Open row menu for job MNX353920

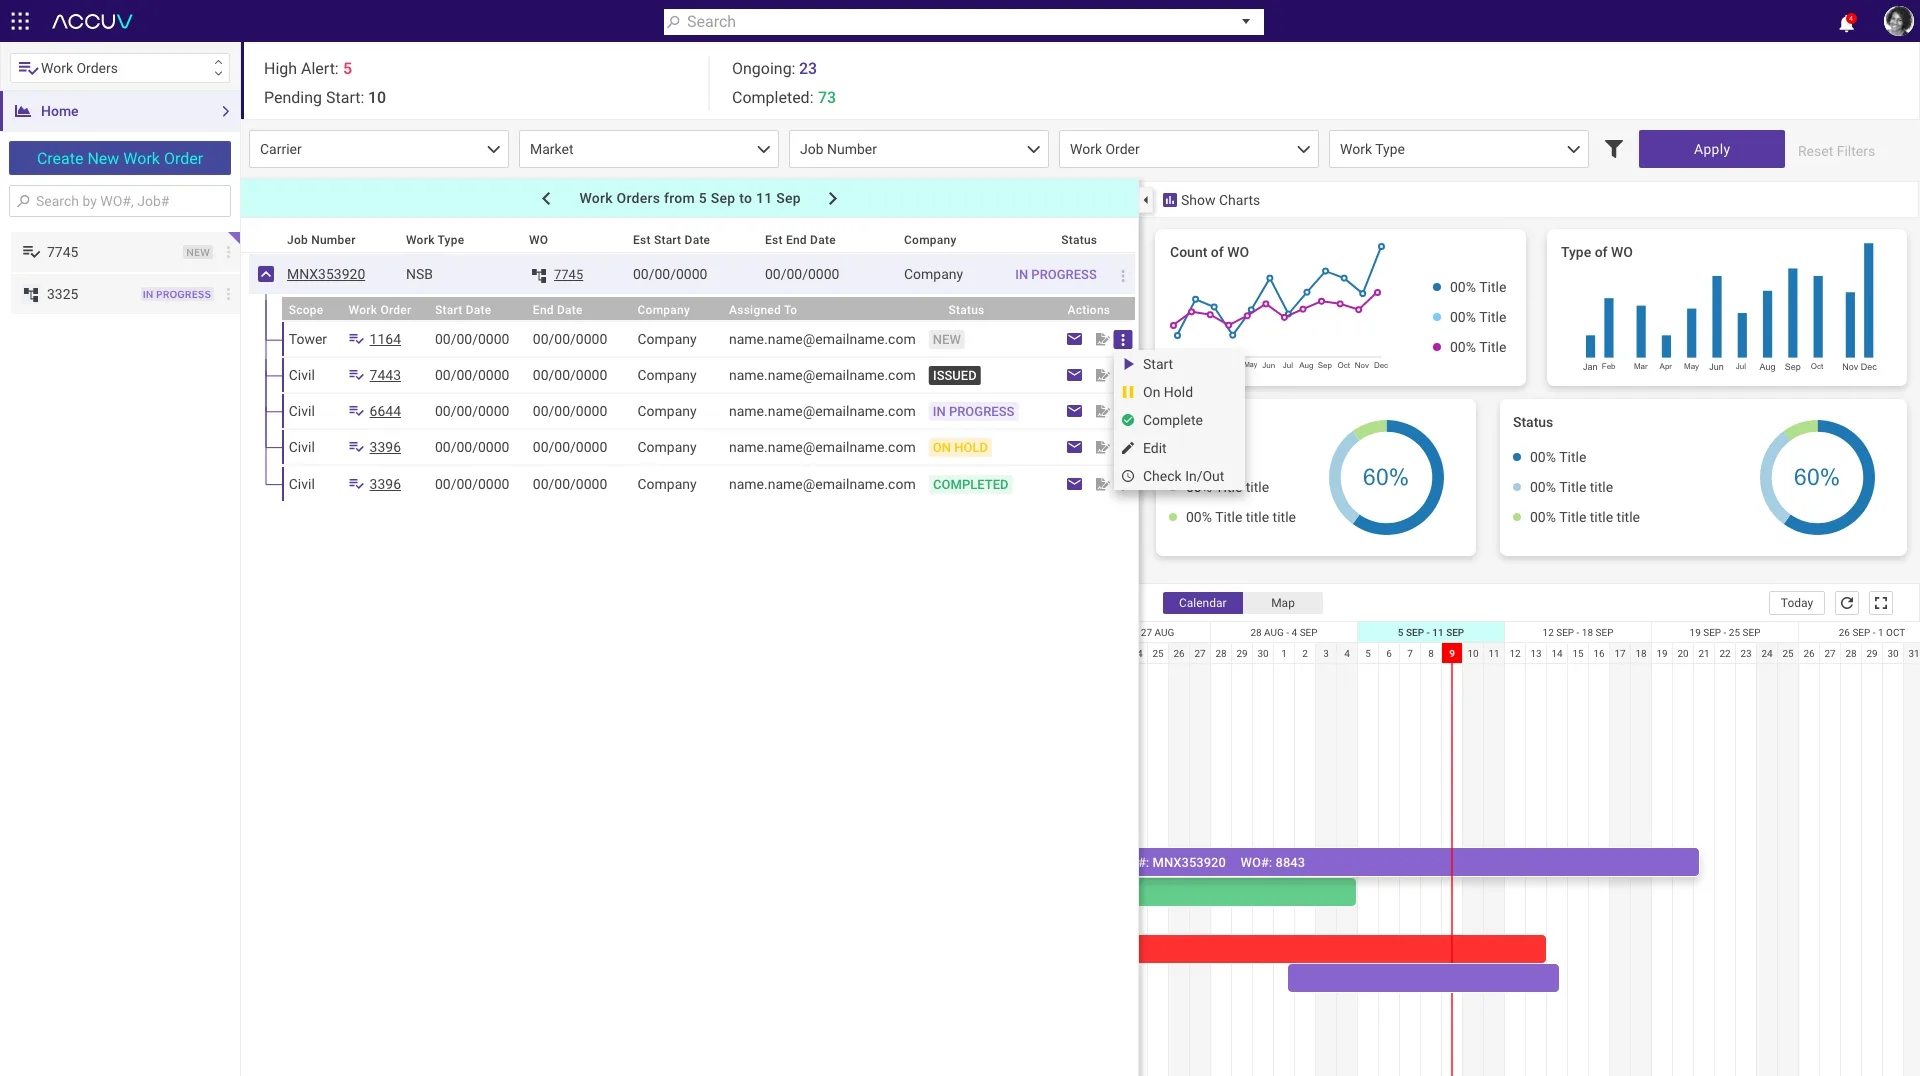(x=1123, y=275)
